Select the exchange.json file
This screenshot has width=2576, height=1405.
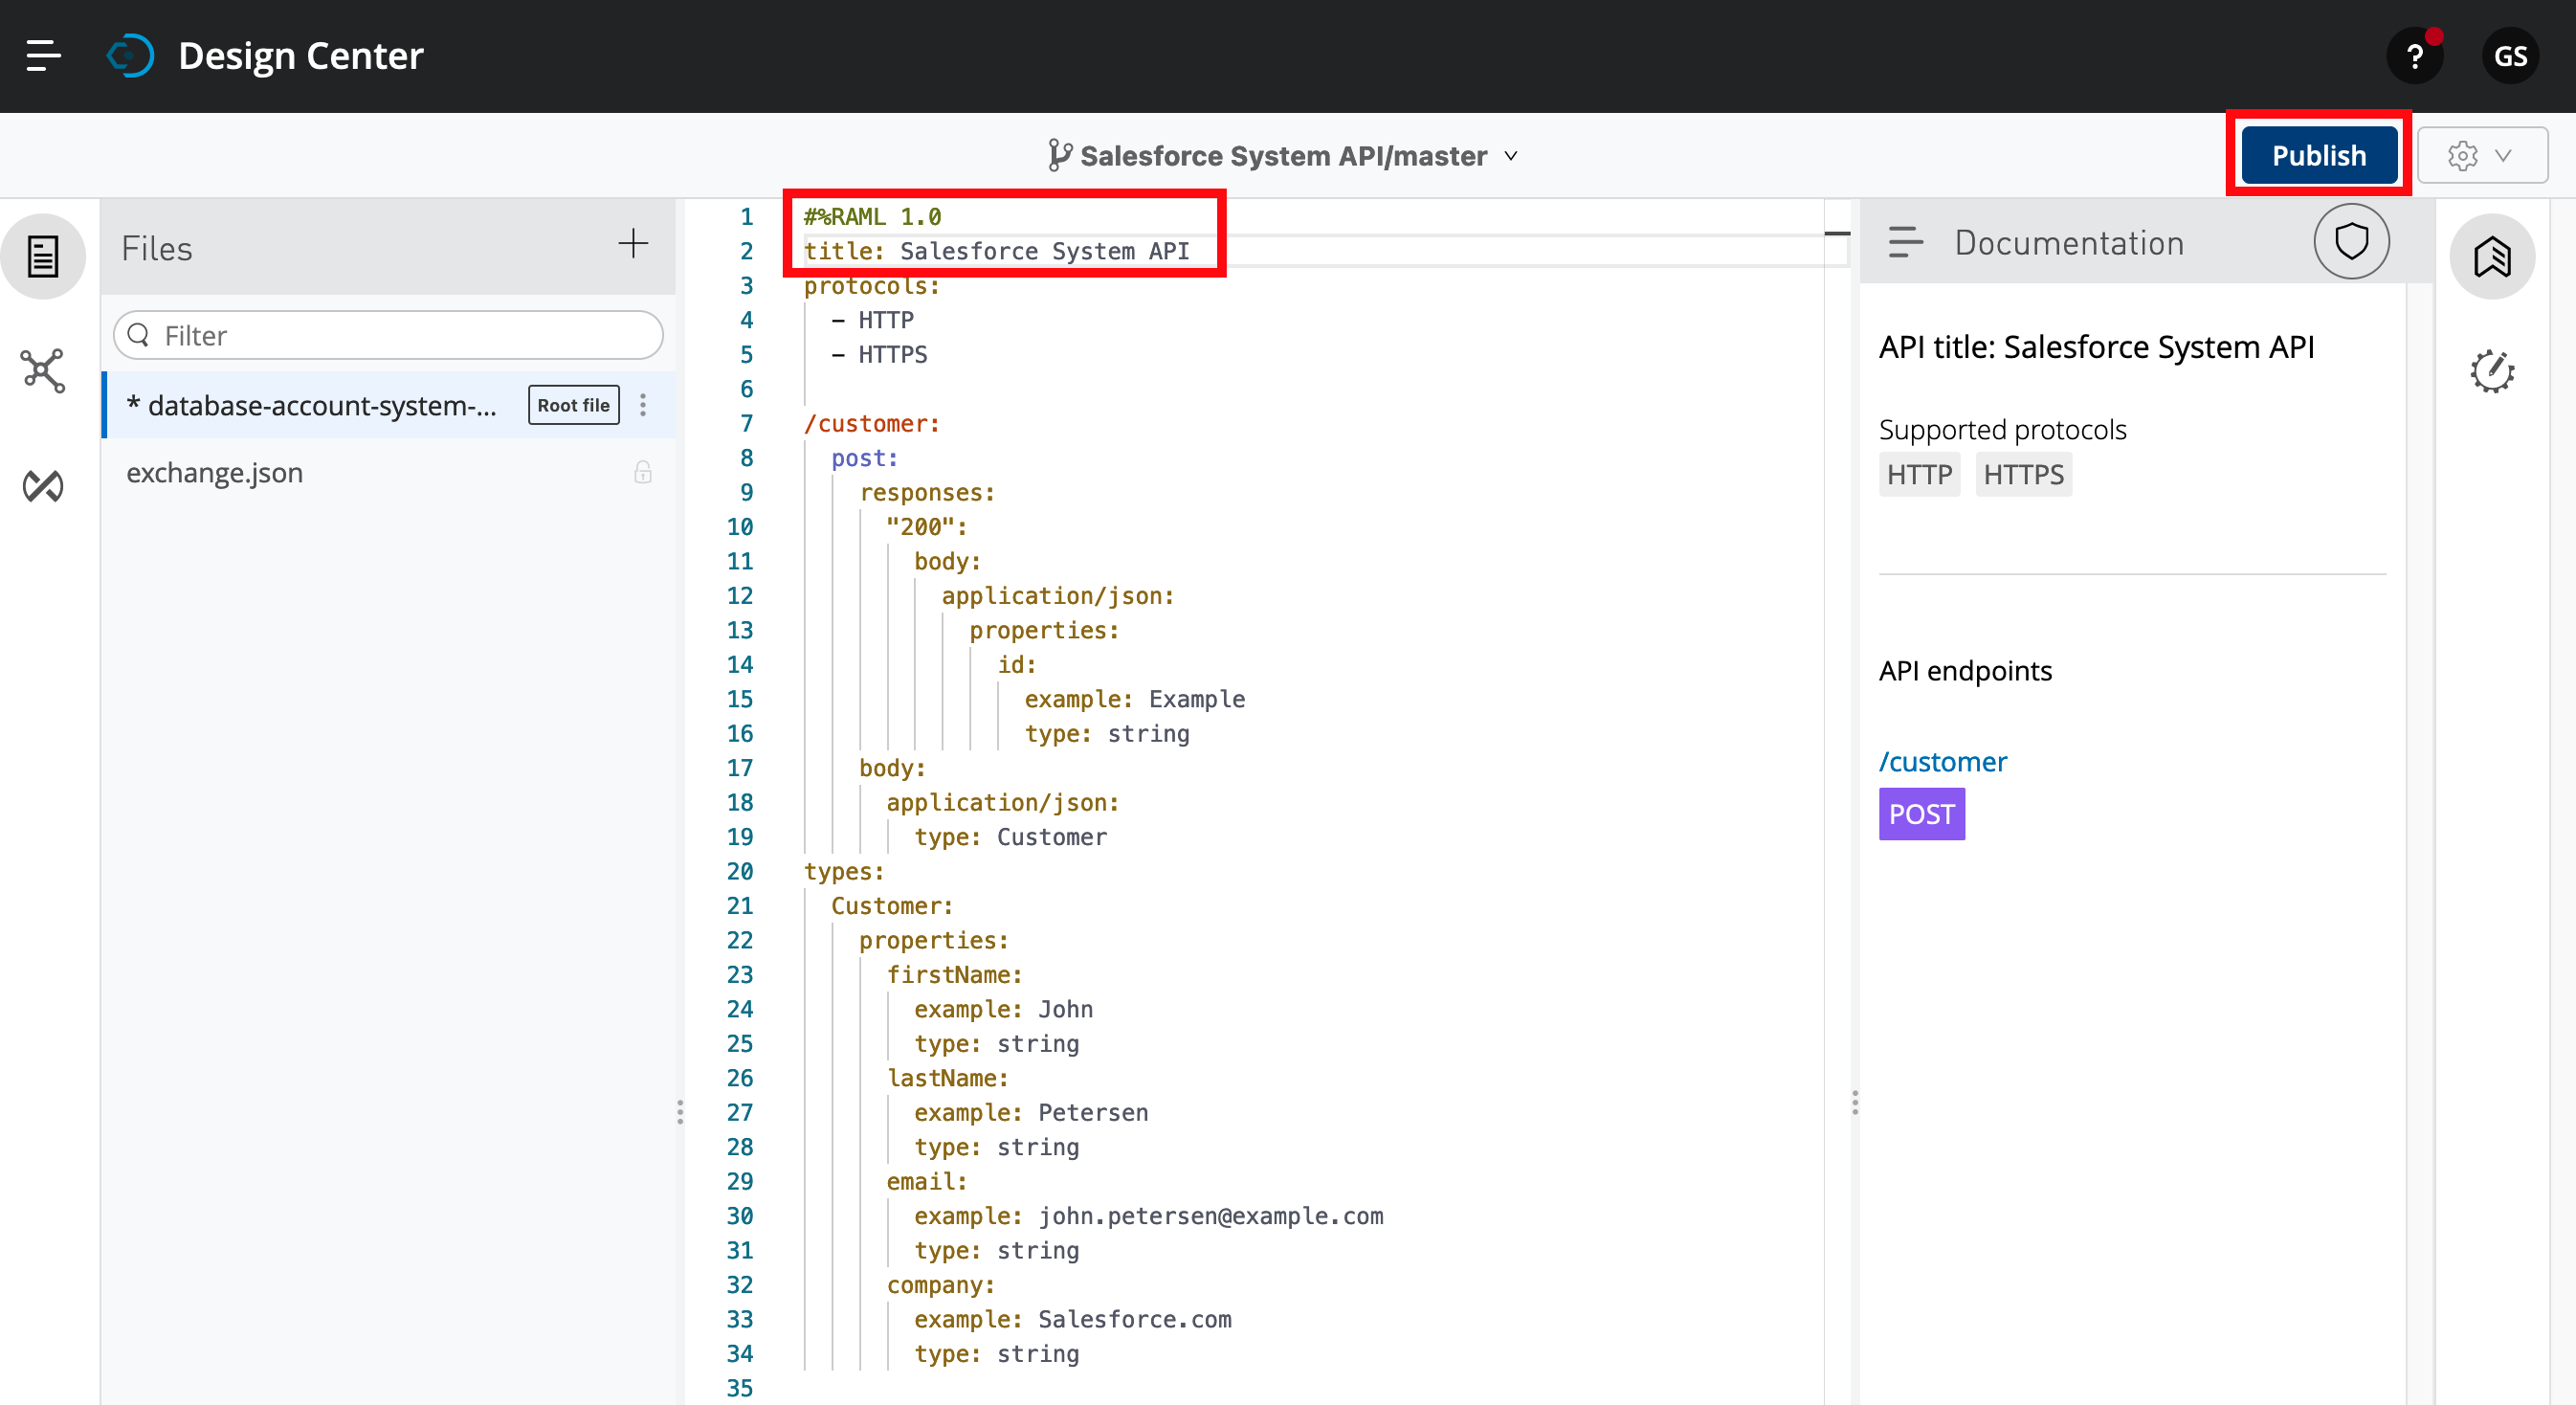[215, 473]
